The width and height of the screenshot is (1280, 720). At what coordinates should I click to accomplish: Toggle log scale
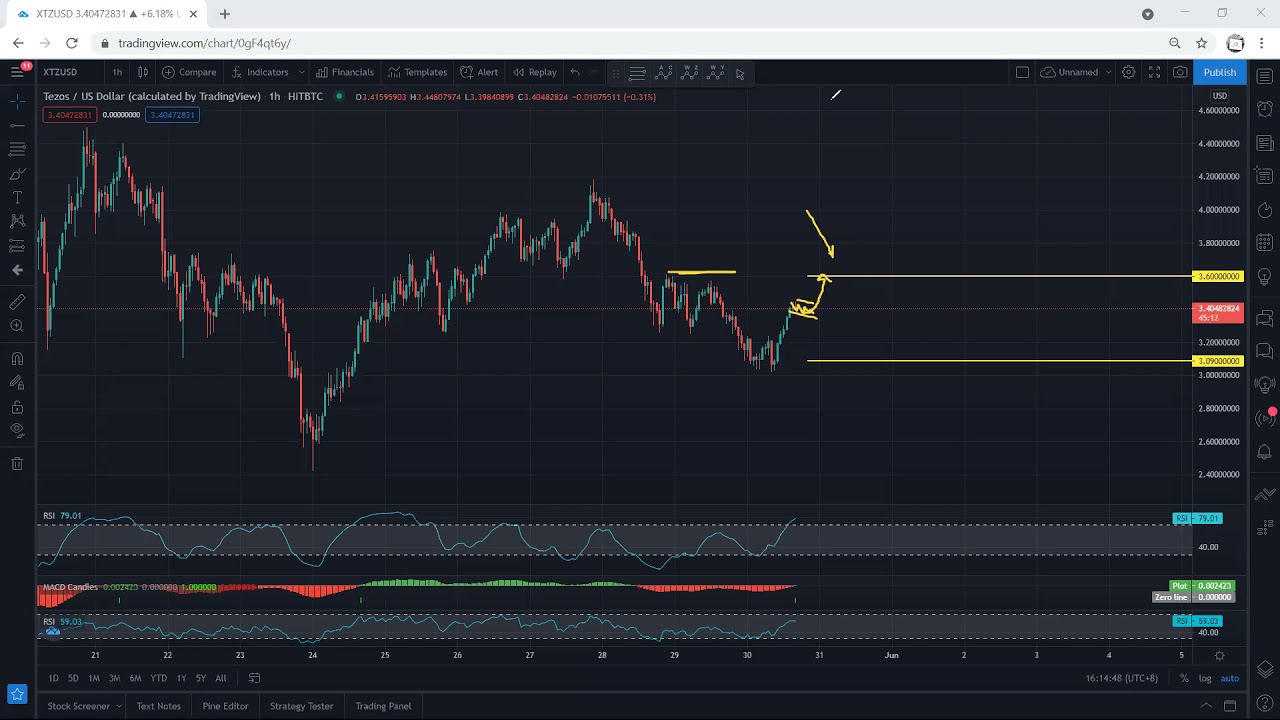(x=1205, y=678)
